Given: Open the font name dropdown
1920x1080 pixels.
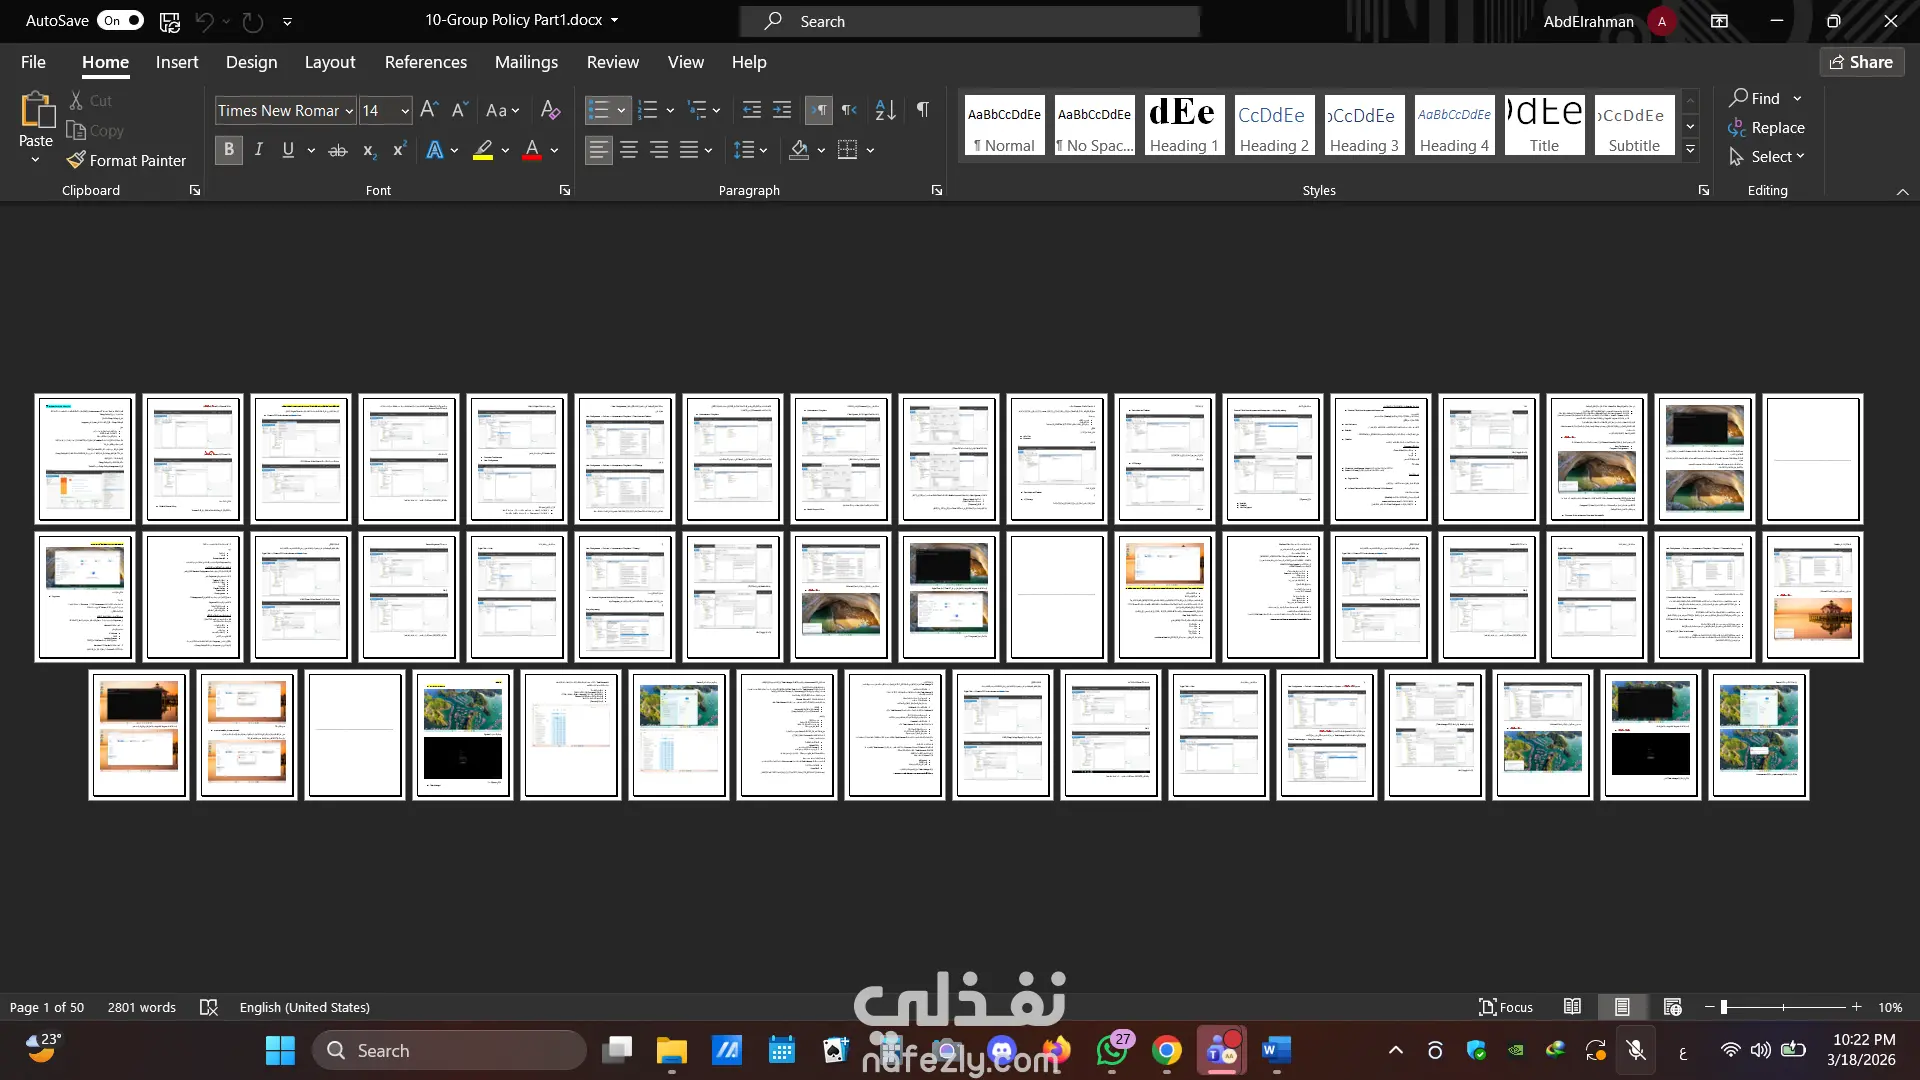Looking at the screenshot, I should [x=349, y=111].
